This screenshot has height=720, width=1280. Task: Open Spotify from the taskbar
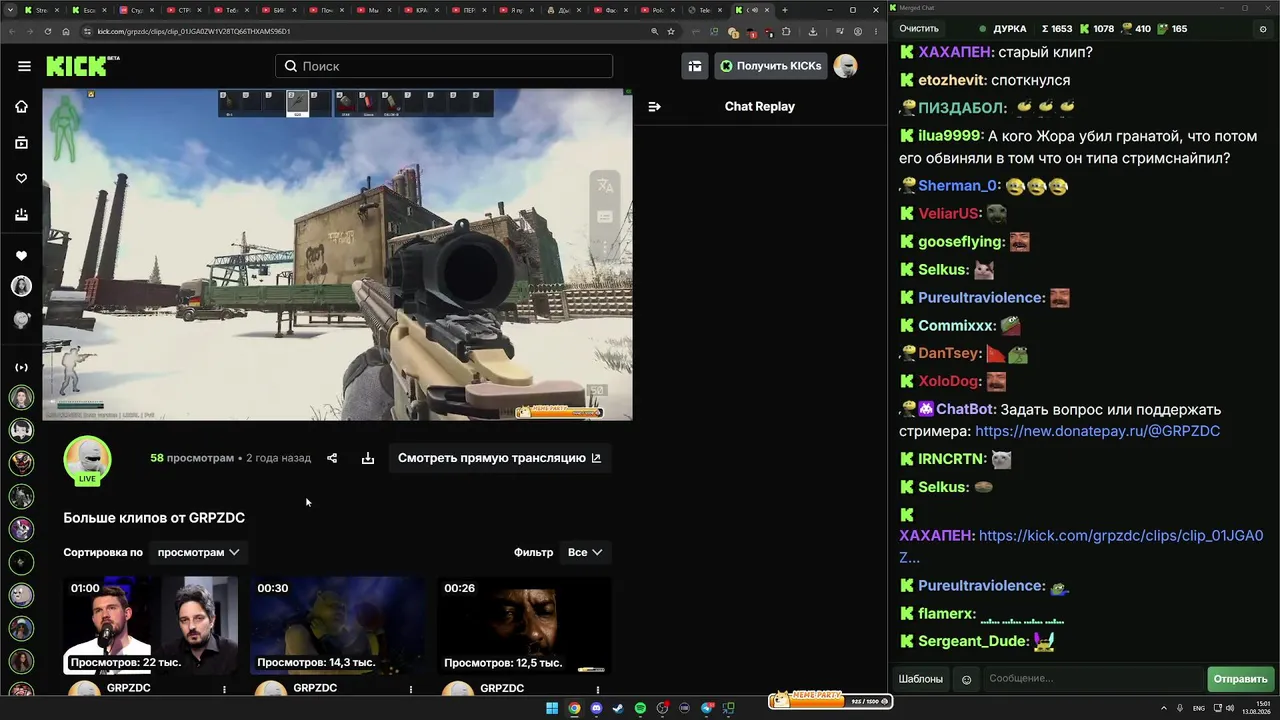(640, 709)
